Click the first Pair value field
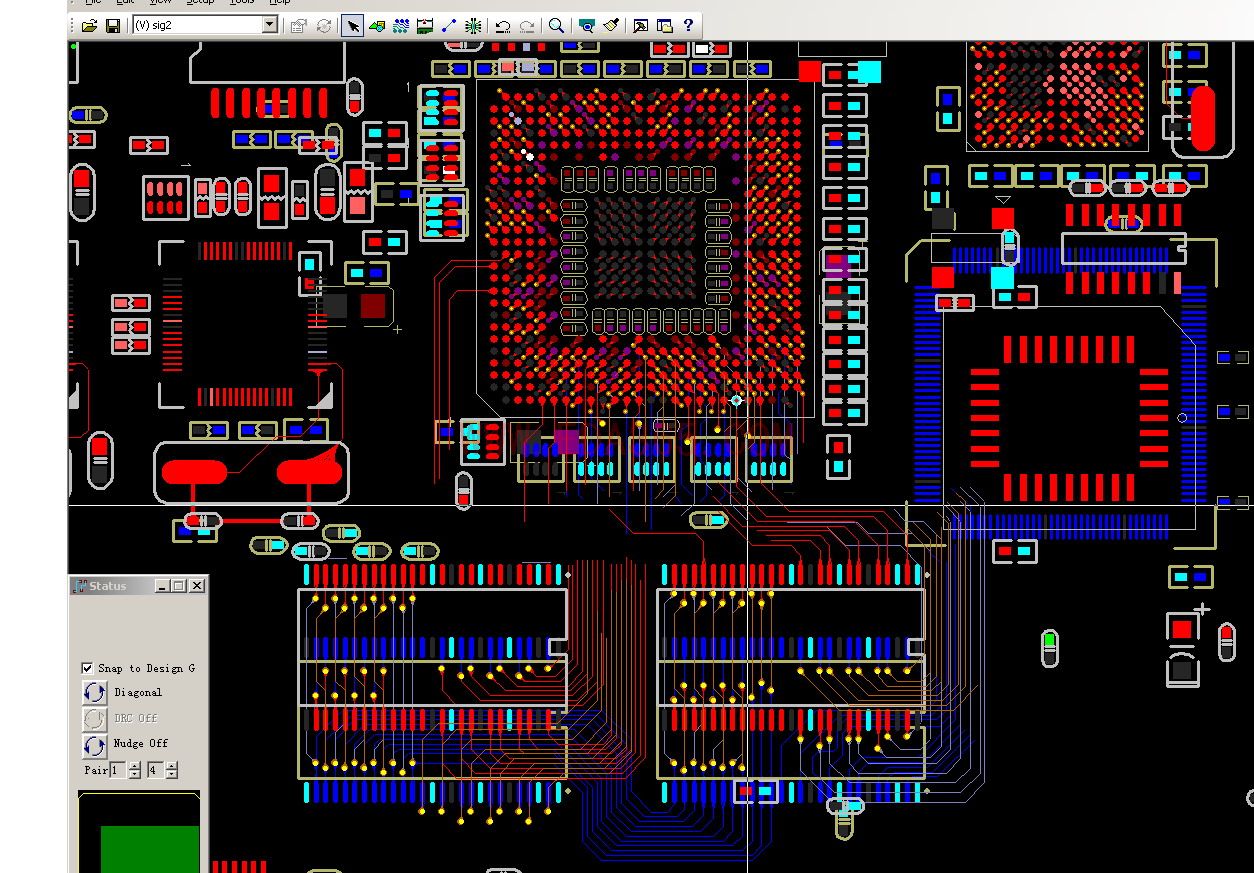This screenshot has width=1254, height=873. point(119,770)
